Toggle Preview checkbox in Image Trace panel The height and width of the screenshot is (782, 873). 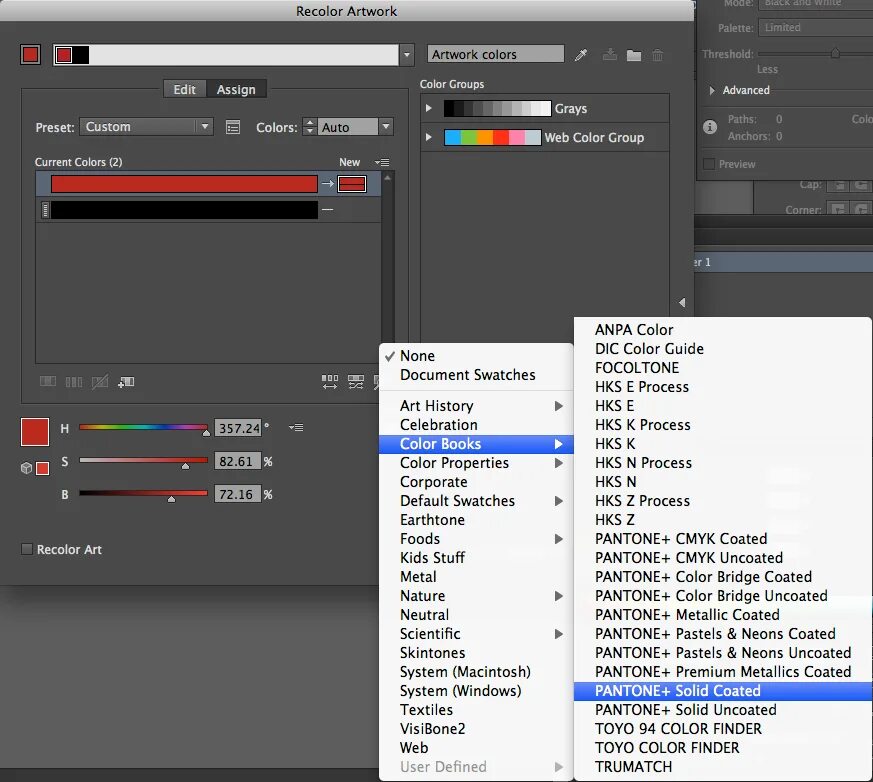709,164
